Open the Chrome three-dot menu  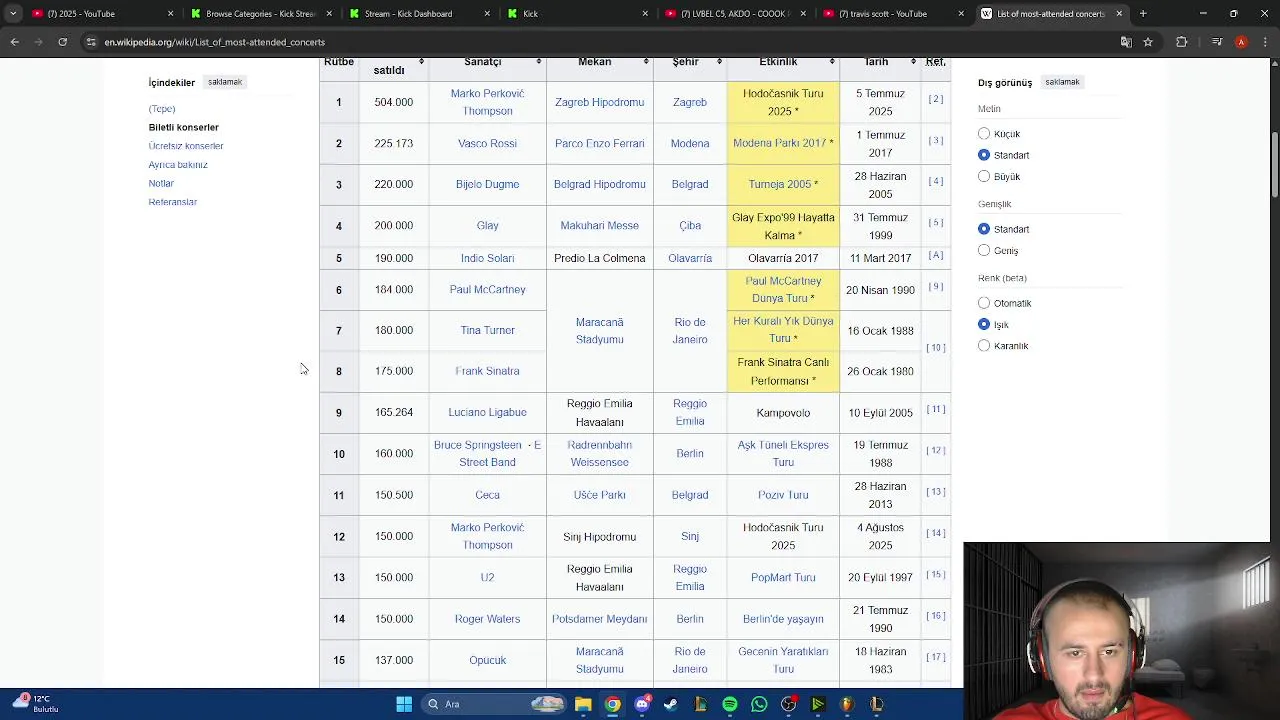(1265, 42)
